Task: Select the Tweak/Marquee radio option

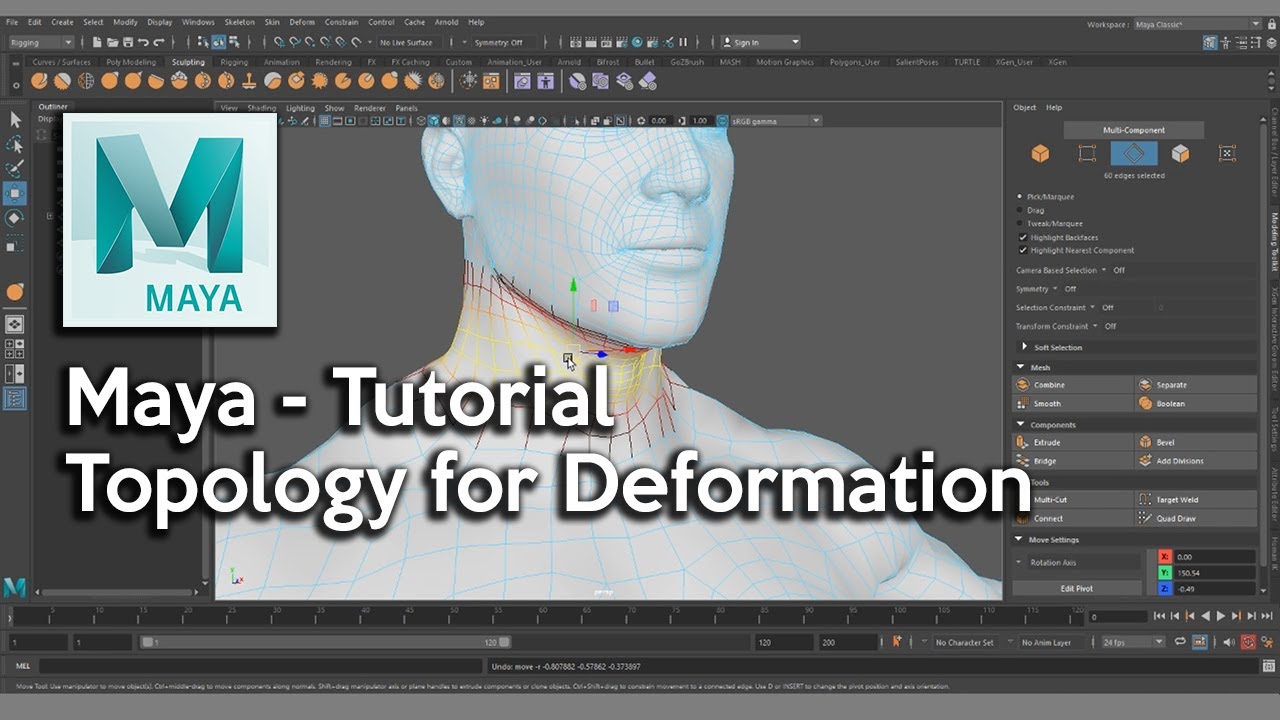Action: (1020, 223)
